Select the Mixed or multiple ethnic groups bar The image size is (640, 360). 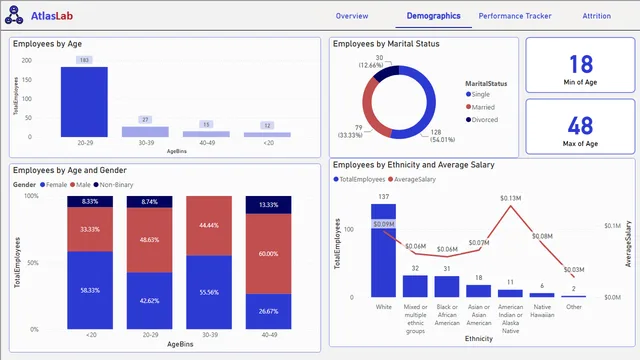point(415,286)
